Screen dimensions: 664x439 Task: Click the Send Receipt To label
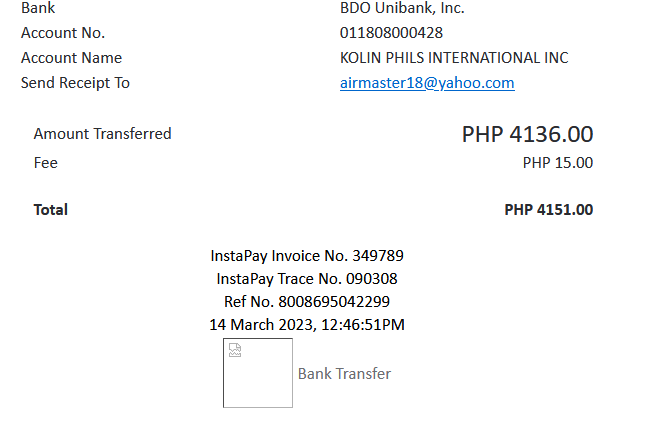75,83
